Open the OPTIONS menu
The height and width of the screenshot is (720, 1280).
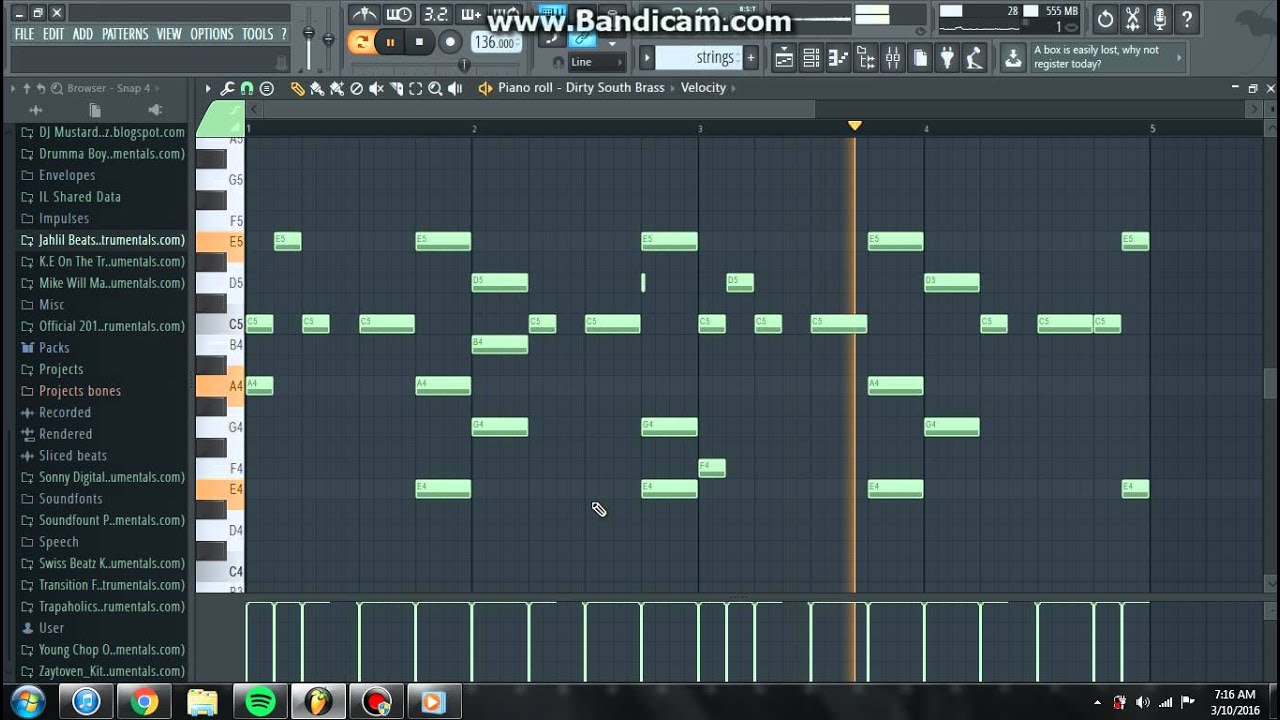click(x=212, y=34)
